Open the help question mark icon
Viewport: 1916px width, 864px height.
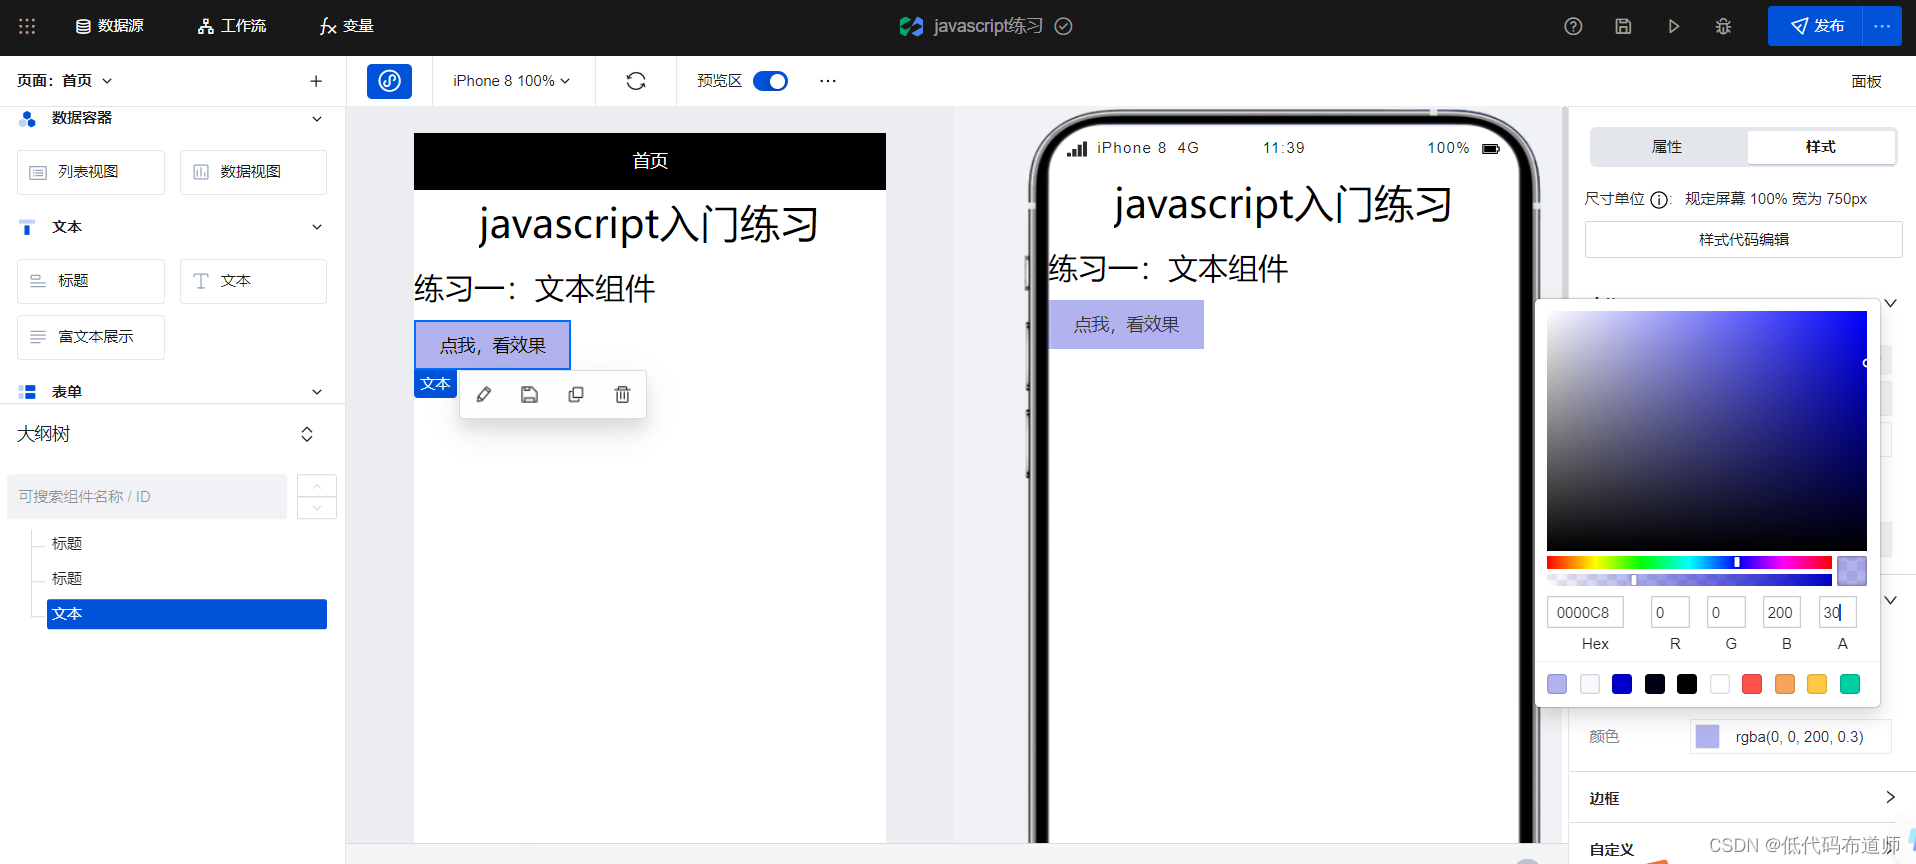point(1573,27)
